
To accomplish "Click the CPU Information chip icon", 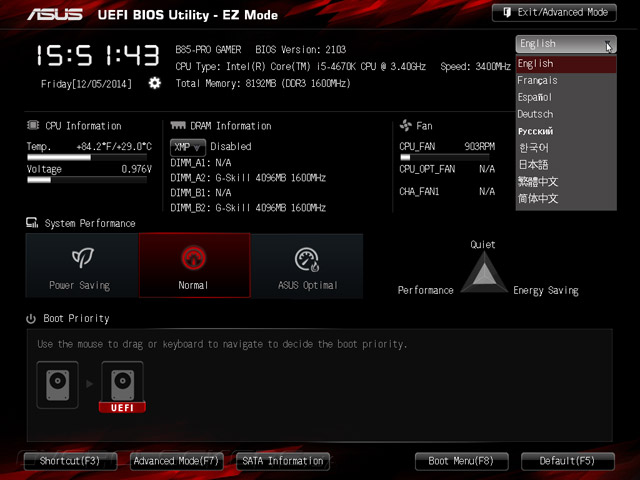I will tap(33, 125).
